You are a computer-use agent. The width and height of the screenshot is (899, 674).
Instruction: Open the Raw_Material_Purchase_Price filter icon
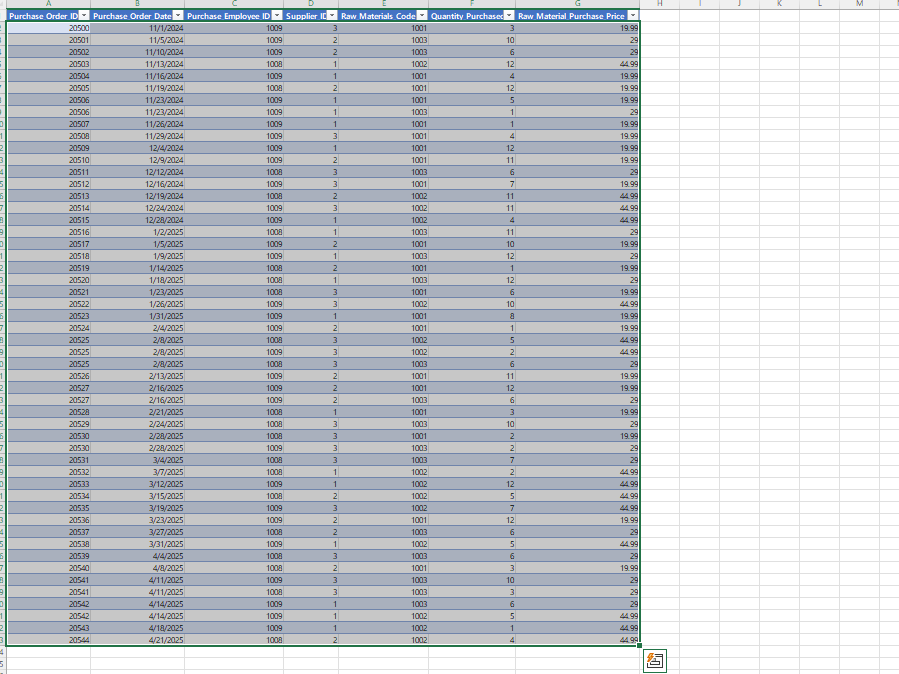[x=634, y=16]
